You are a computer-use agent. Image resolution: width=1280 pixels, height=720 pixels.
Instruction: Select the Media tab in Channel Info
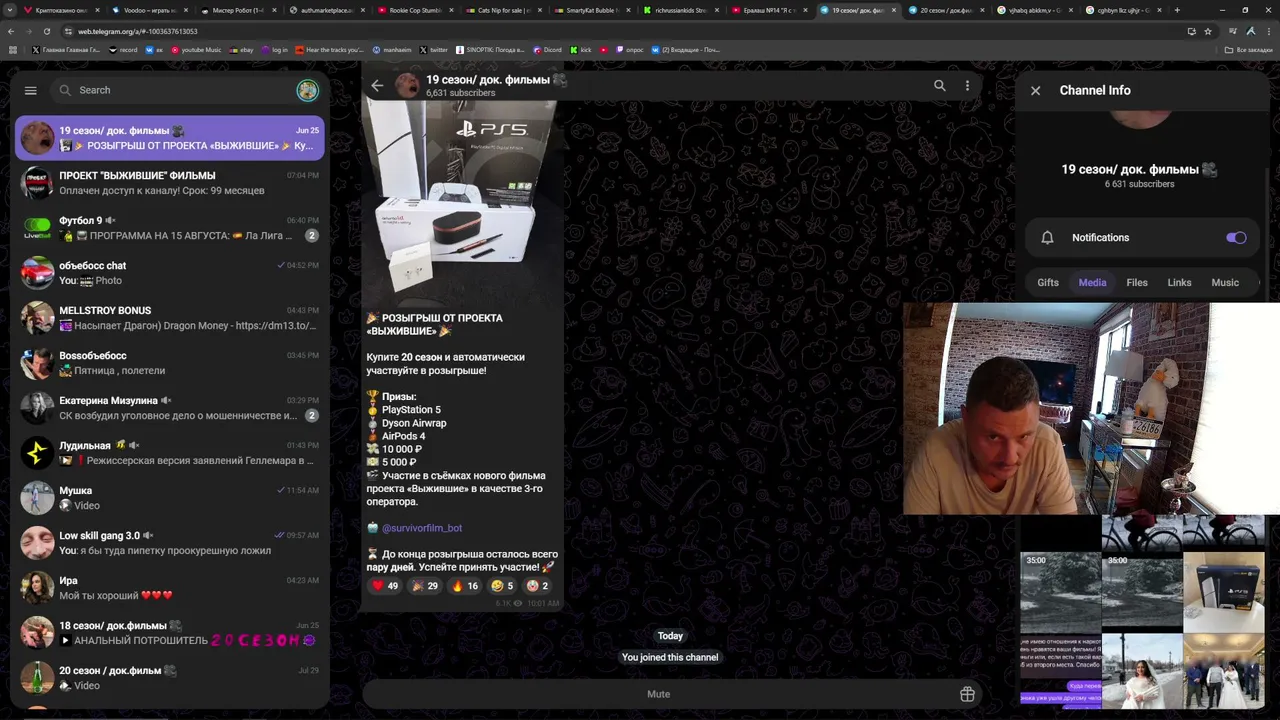(1092, 283)
